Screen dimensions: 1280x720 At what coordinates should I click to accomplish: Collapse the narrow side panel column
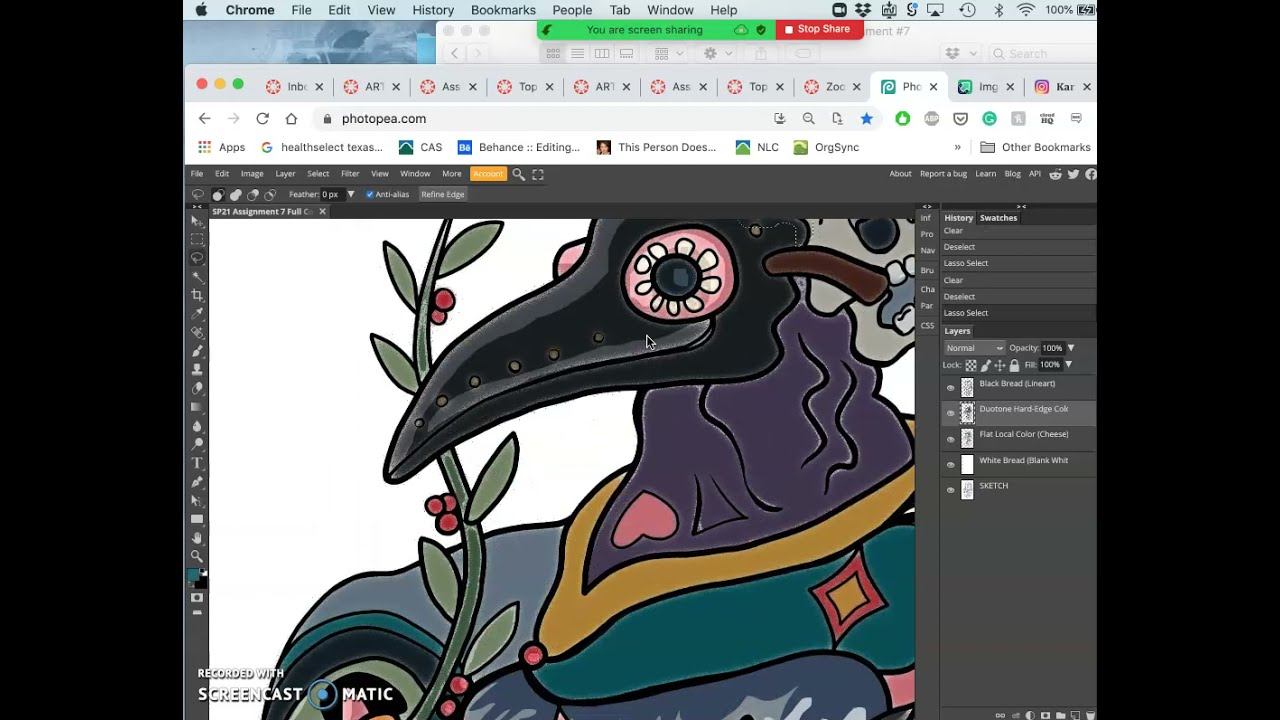(x=927, y=207)
